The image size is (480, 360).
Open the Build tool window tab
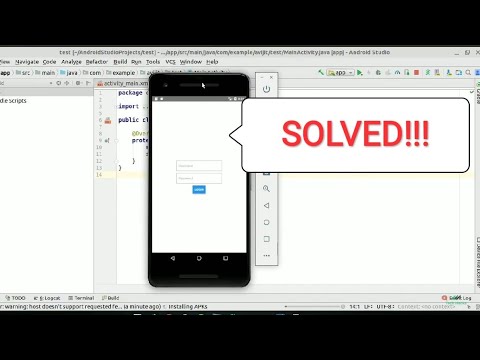(x=111, y=298)
